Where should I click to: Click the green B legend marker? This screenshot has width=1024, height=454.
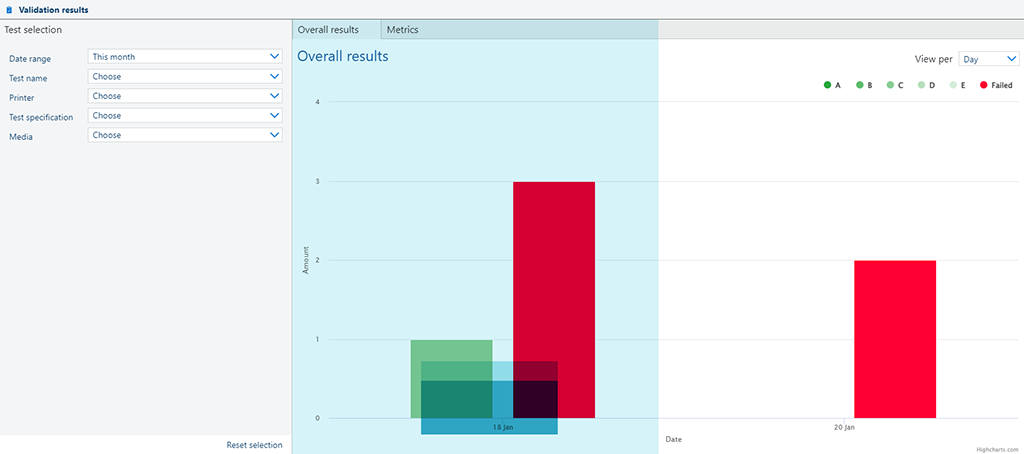(x=859, y=86)
